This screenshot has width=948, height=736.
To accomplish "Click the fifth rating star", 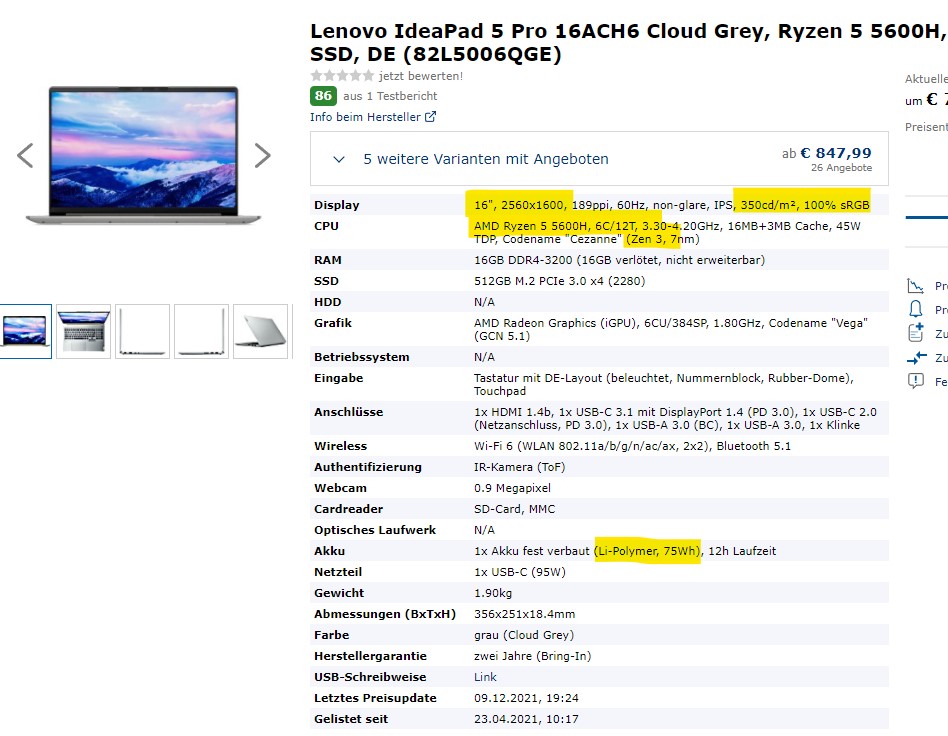I will click(368, 75).
